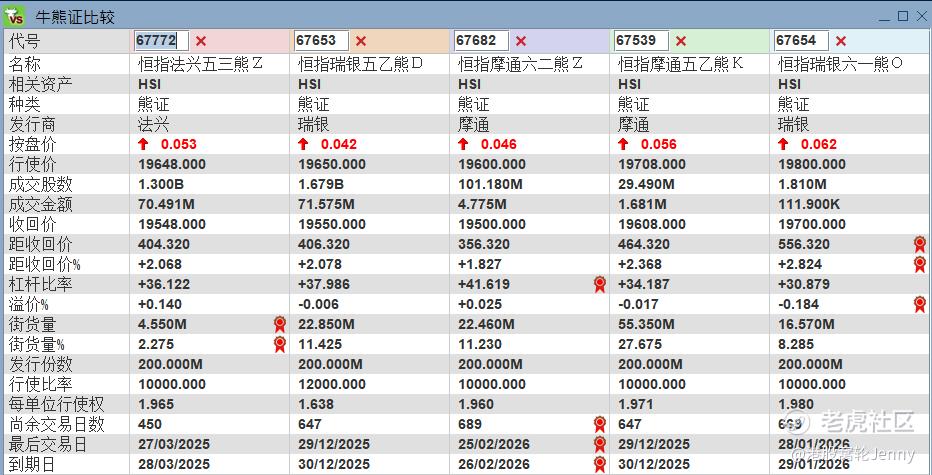This screenshot has height=475, width=932.
Task: Select the 按盘价 row label
Action: 33,144
